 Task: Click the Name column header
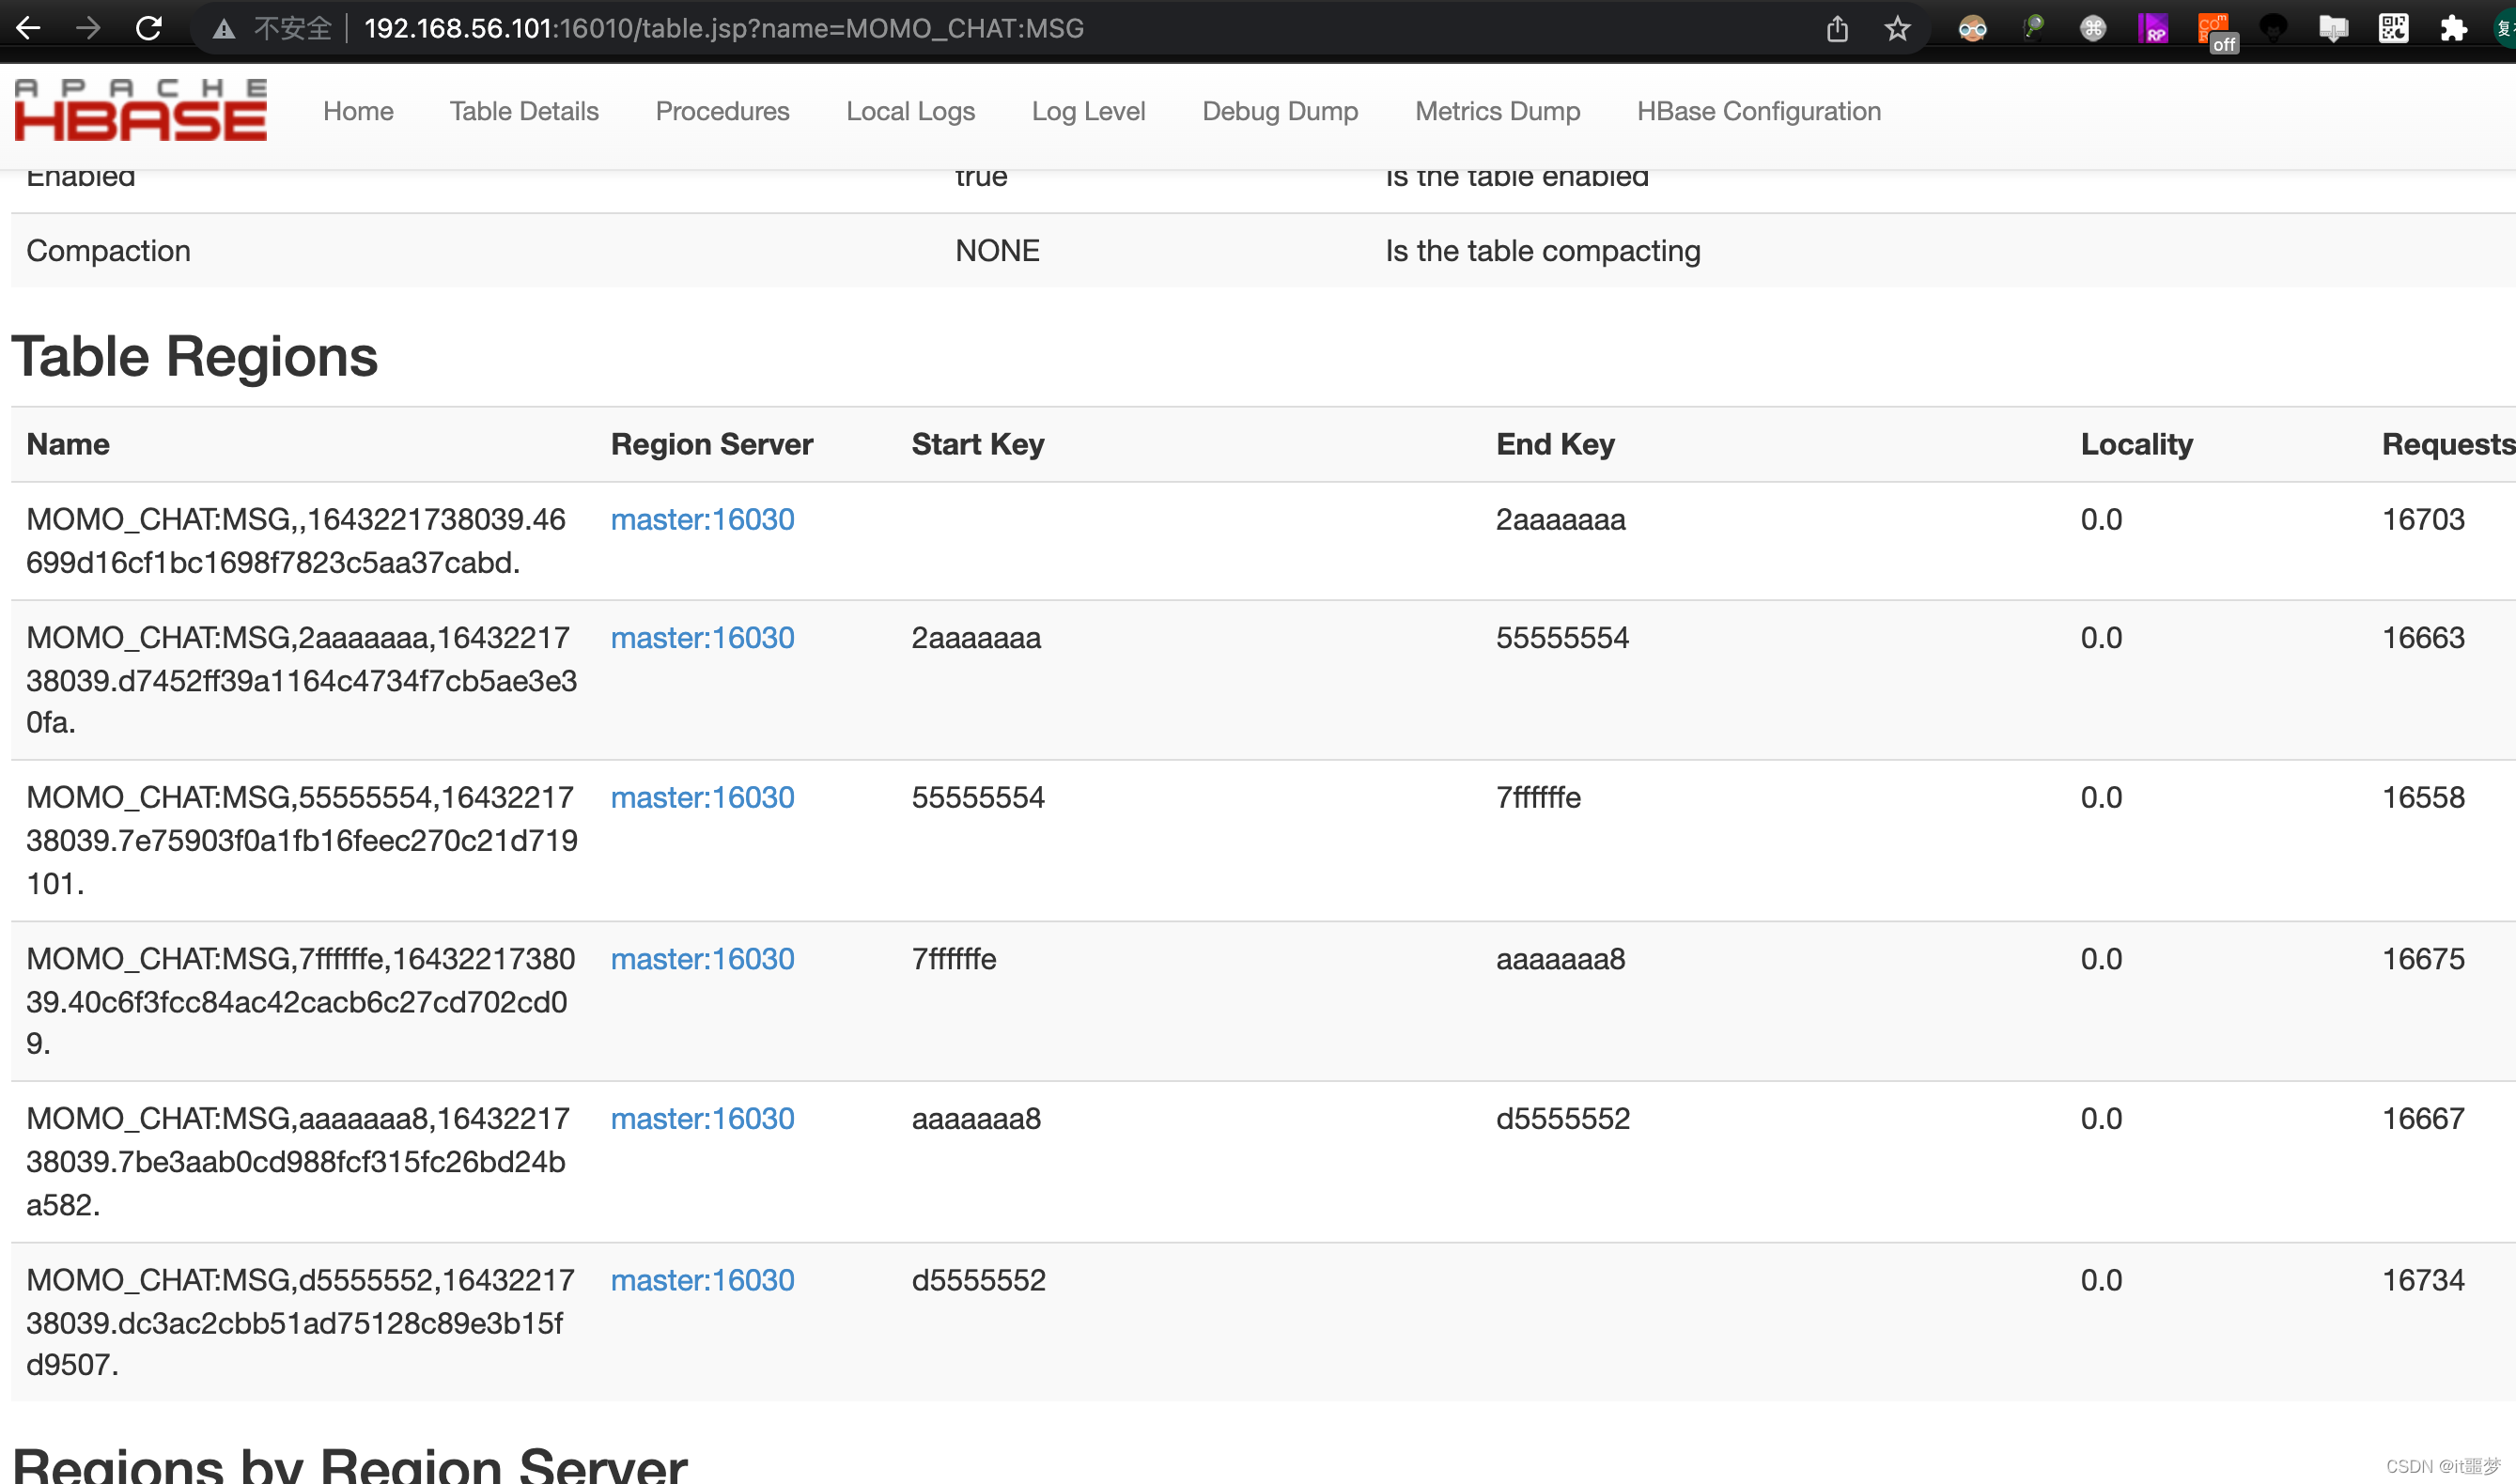coord(68,444)
